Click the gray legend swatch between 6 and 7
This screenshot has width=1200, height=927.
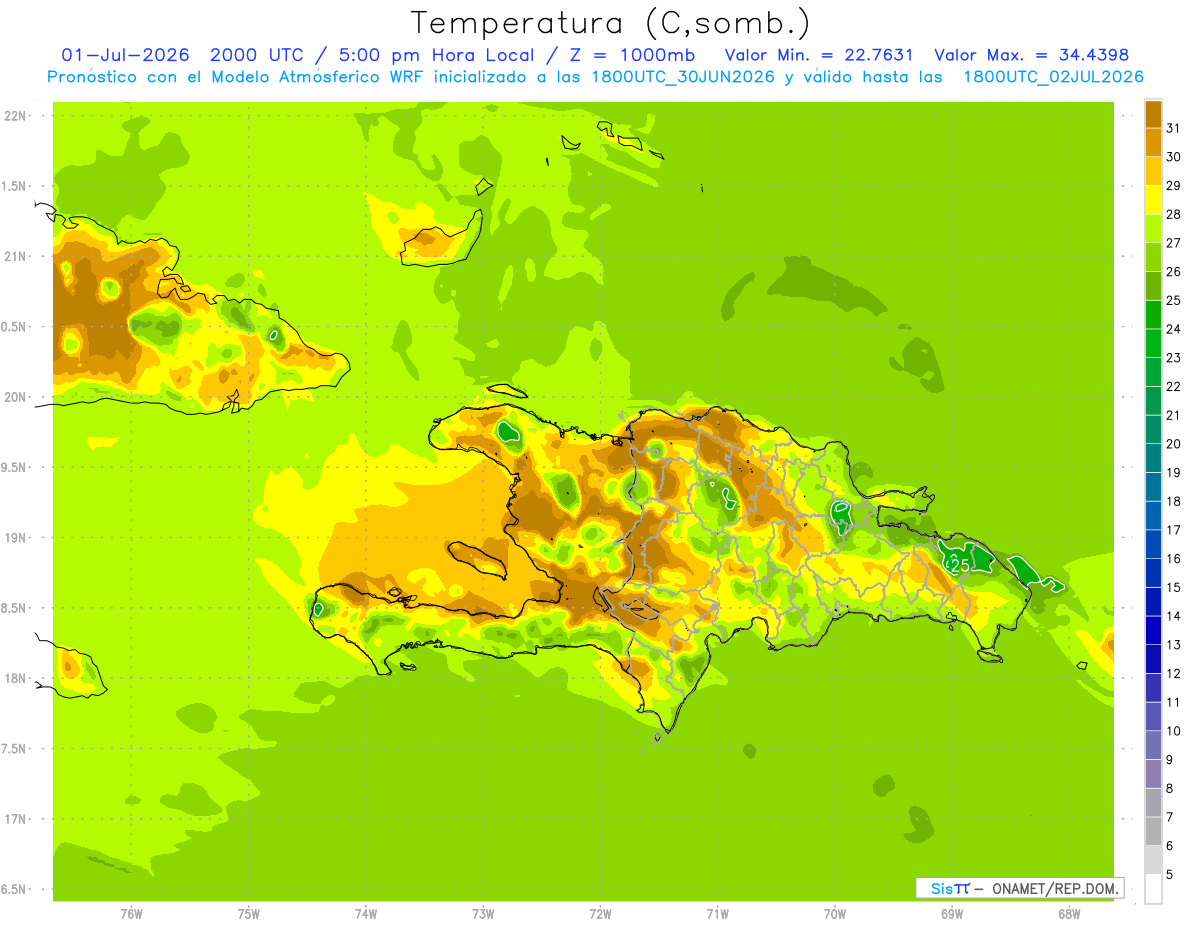tap(1153, 831)
